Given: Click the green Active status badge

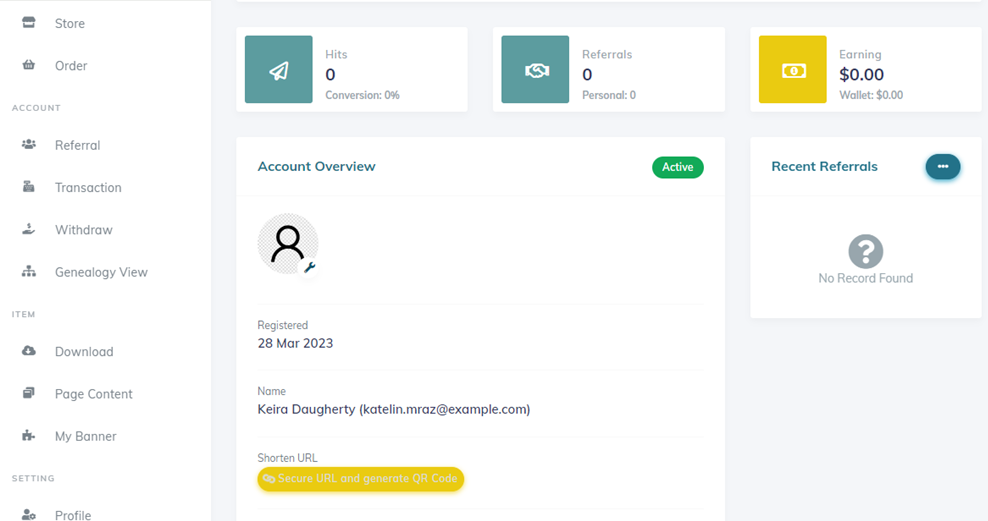Looking at the screenshot, I should coord(677,167).
